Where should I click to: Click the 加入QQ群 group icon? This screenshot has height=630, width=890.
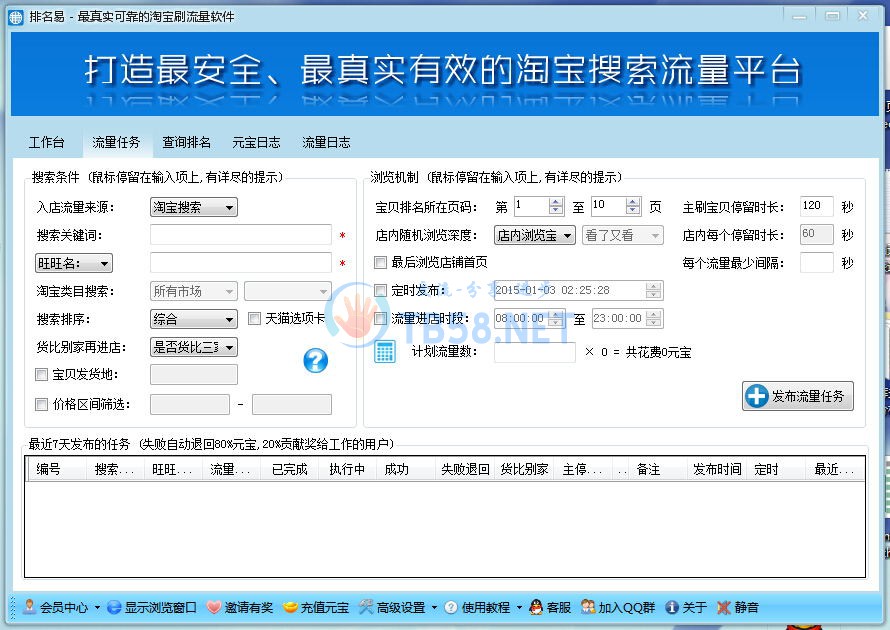click(x=588, y=607)
